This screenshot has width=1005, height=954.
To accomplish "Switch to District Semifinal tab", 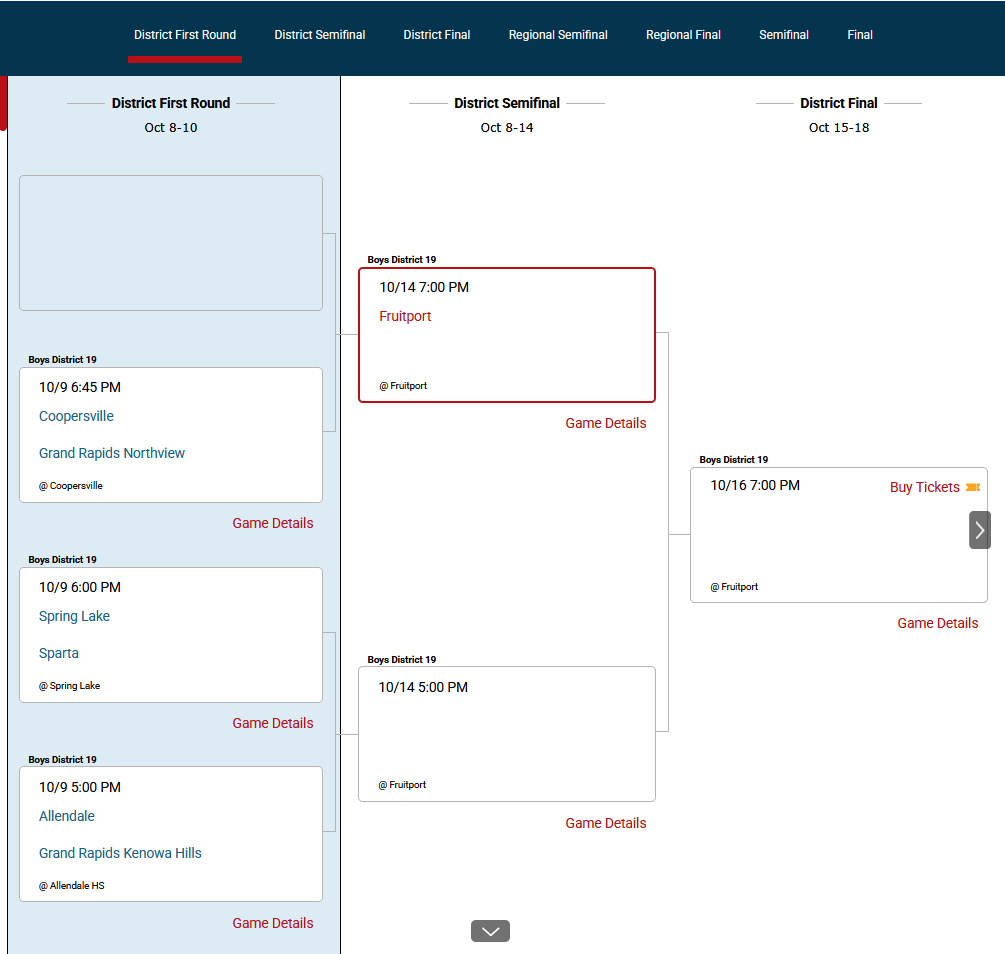I will point(320,35).
